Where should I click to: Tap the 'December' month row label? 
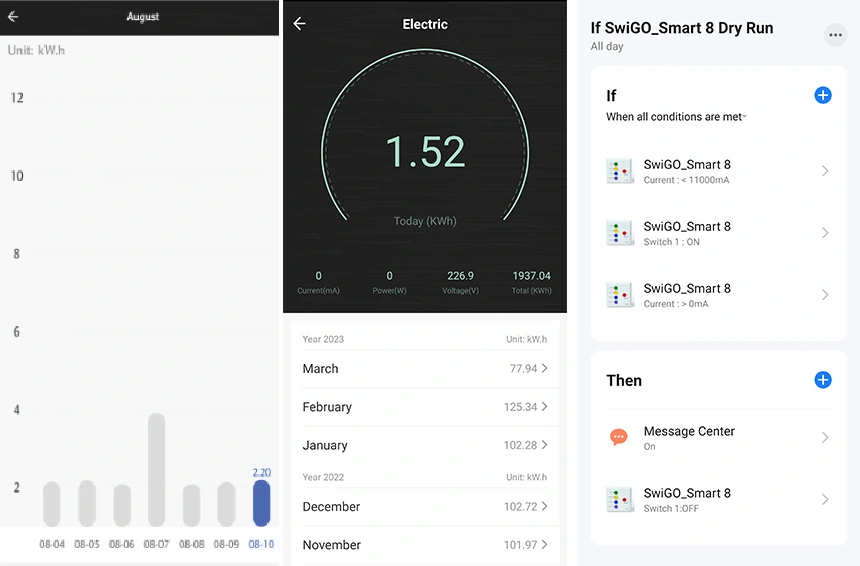coord(331,507)
